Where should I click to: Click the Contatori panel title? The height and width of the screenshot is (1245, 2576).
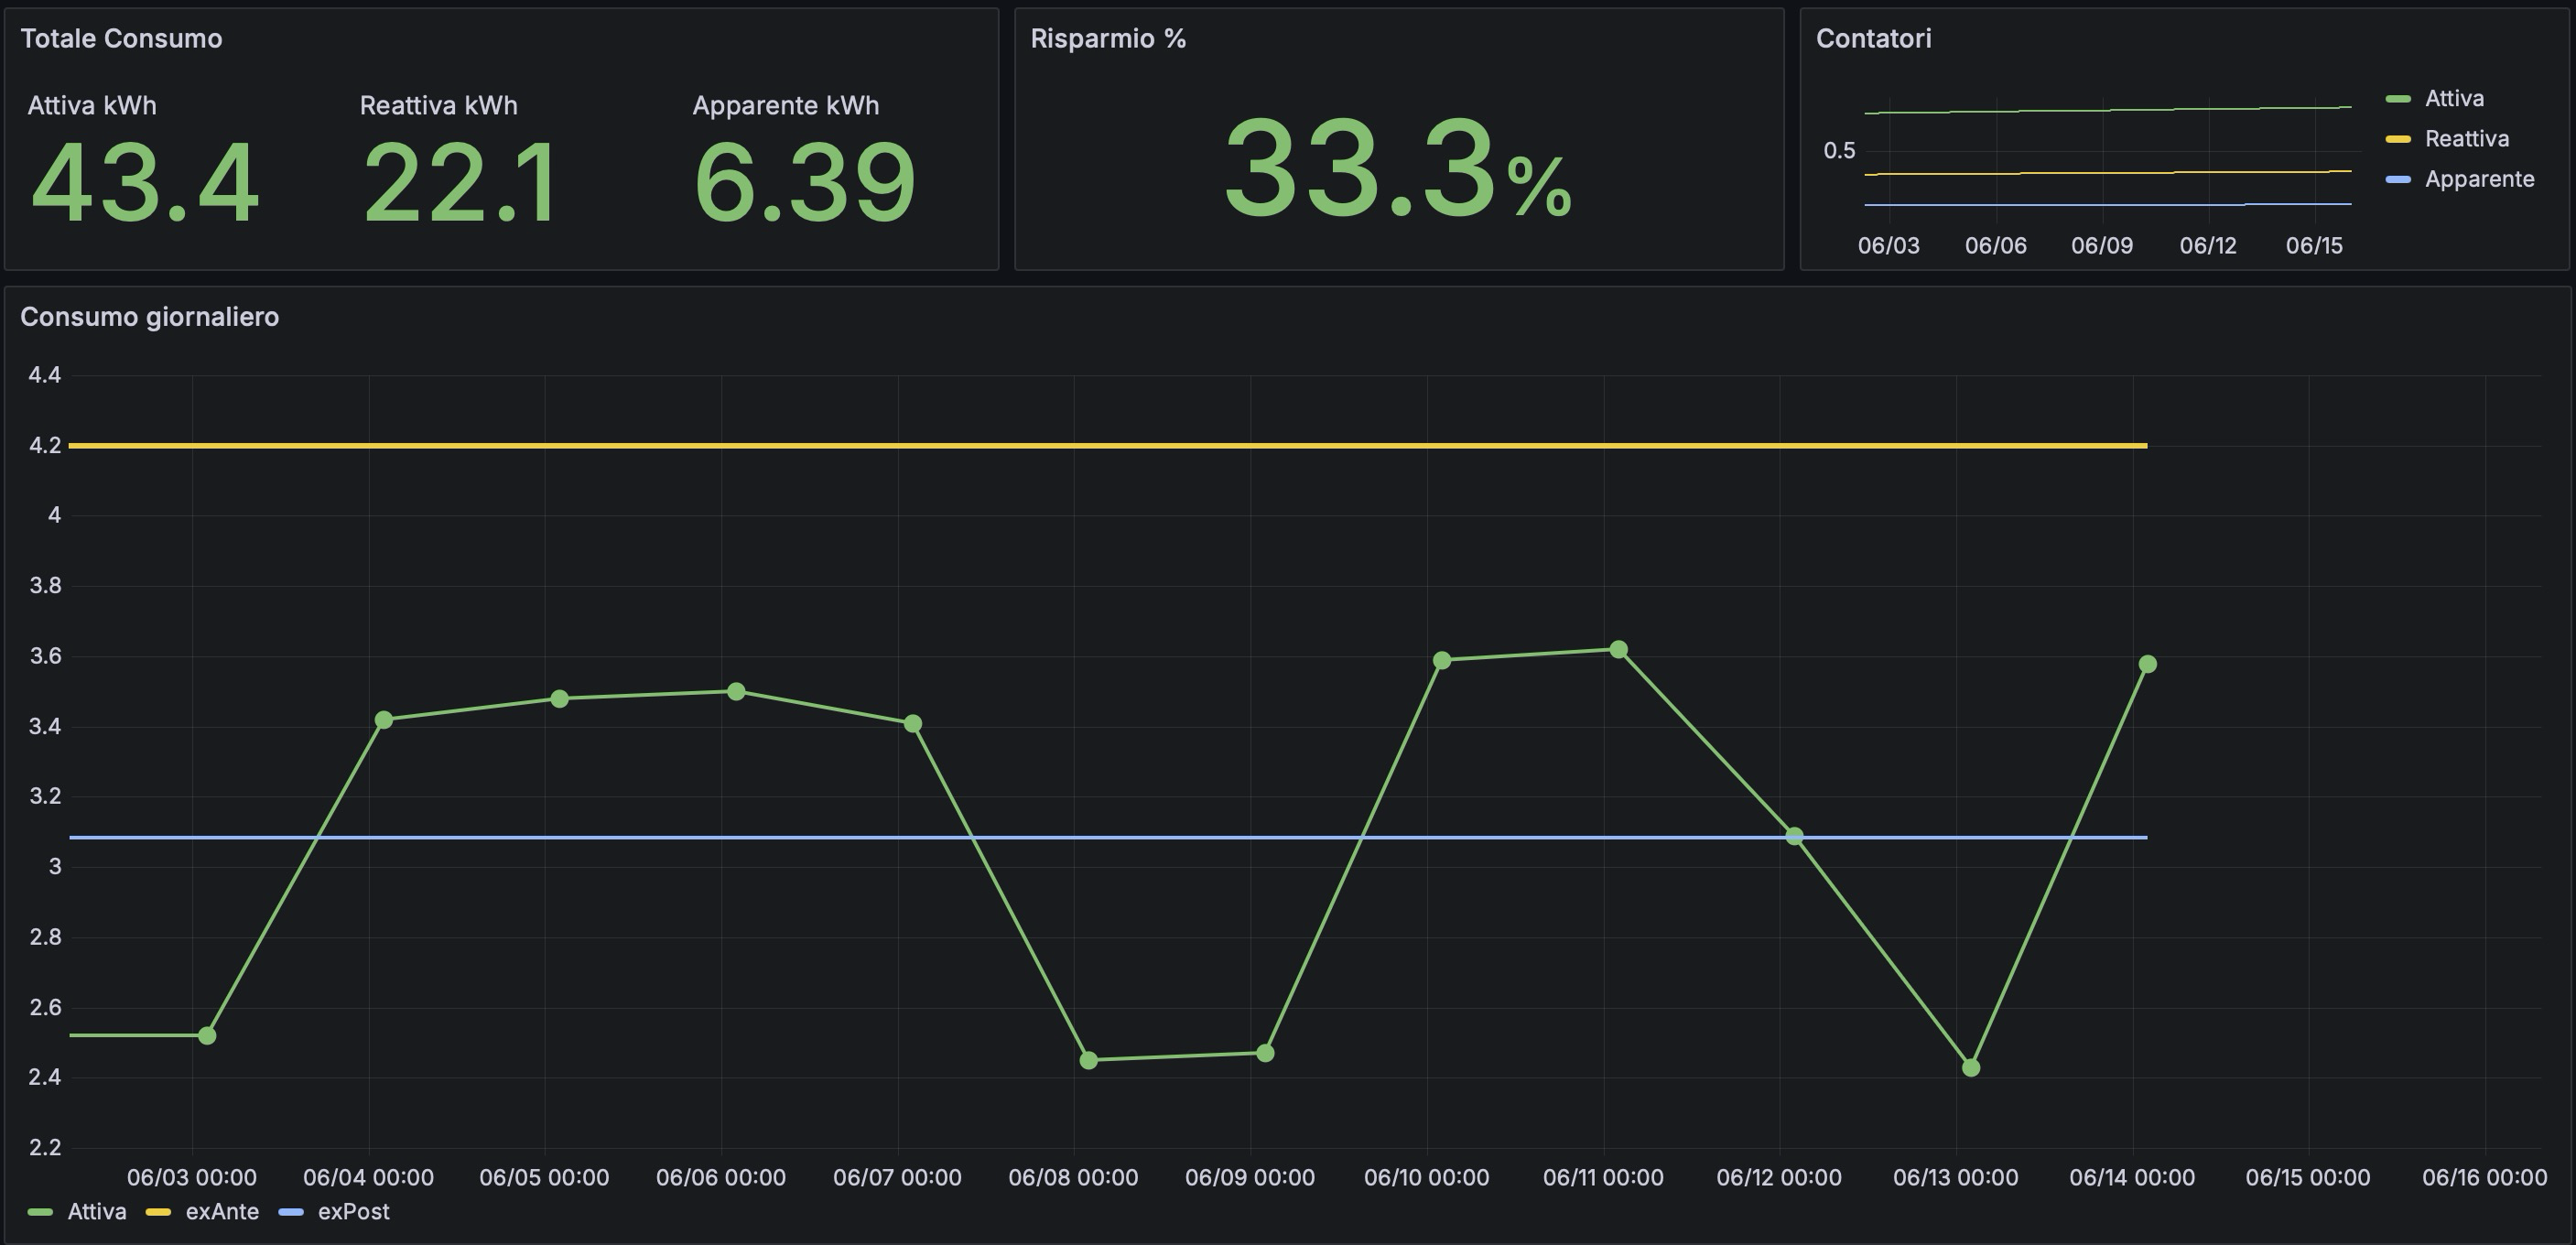(1875, 39)
